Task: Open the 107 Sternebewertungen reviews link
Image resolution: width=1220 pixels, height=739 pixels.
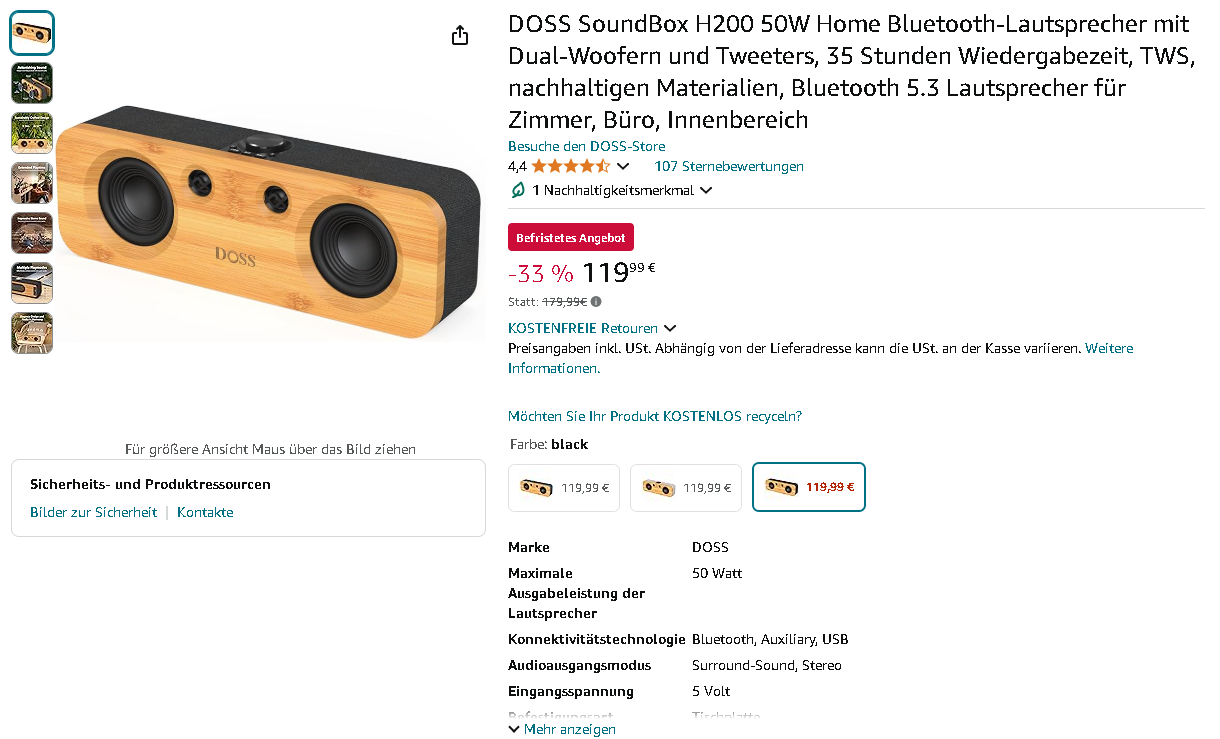Action: 728,166
